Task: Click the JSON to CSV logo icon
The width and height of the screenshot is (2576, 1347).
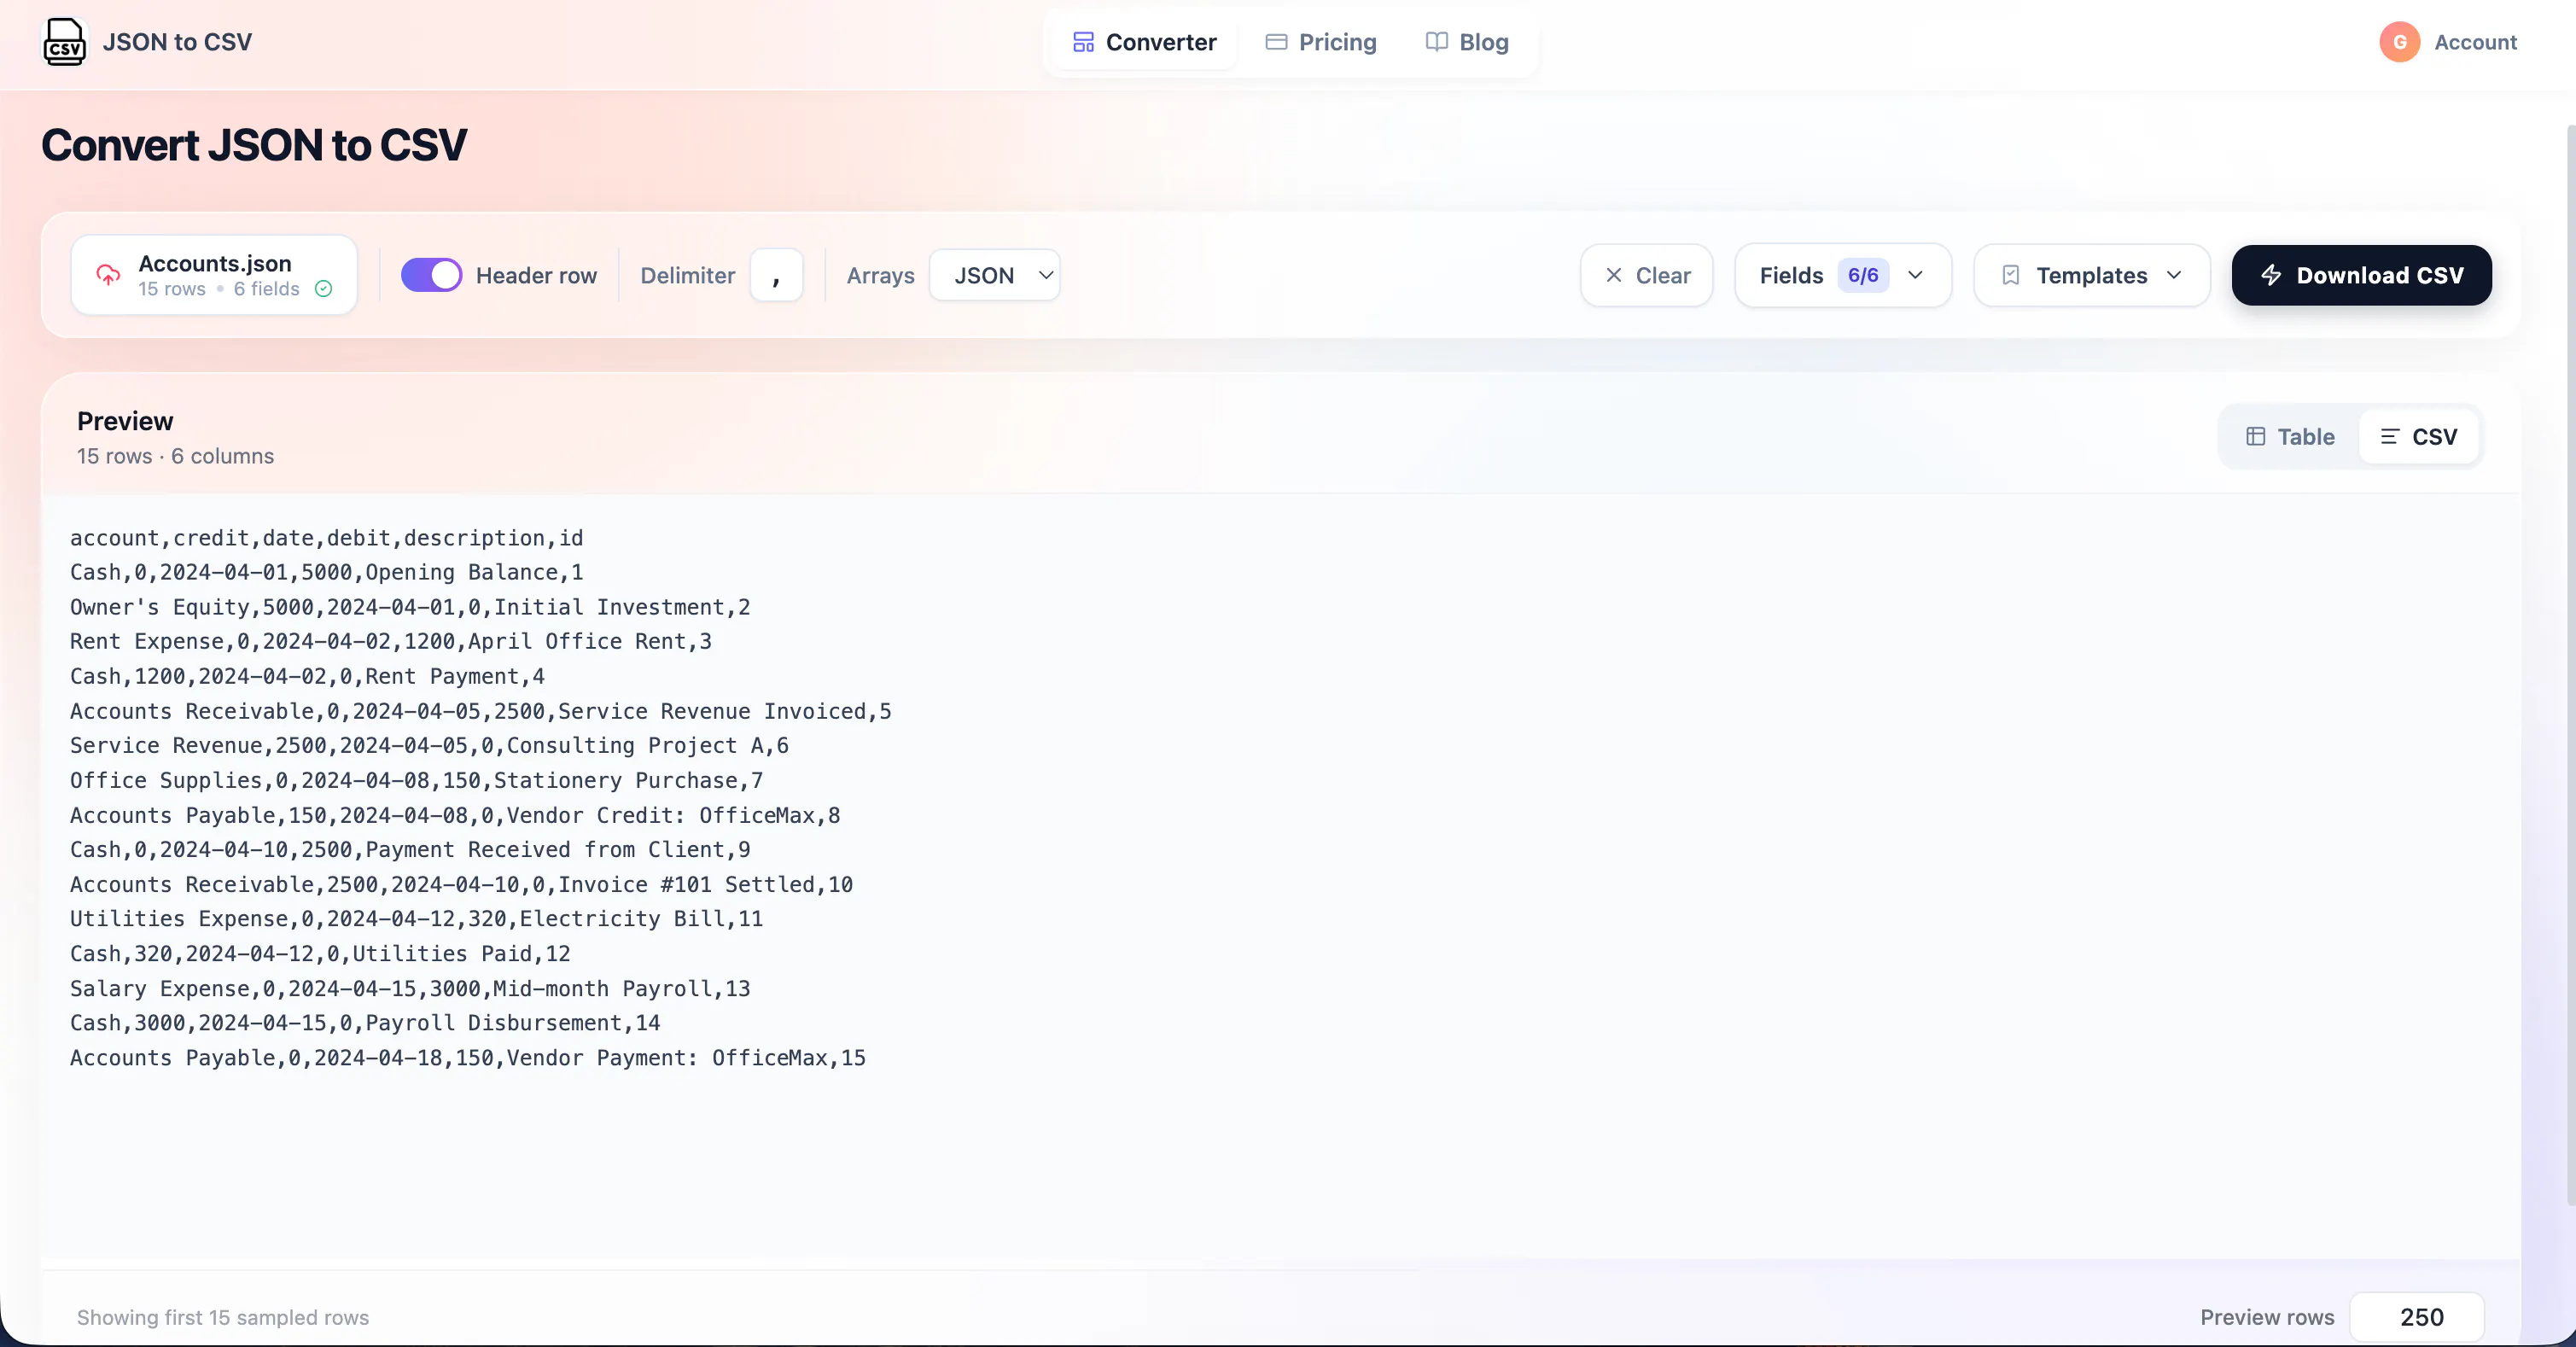Action: point(65,42)
